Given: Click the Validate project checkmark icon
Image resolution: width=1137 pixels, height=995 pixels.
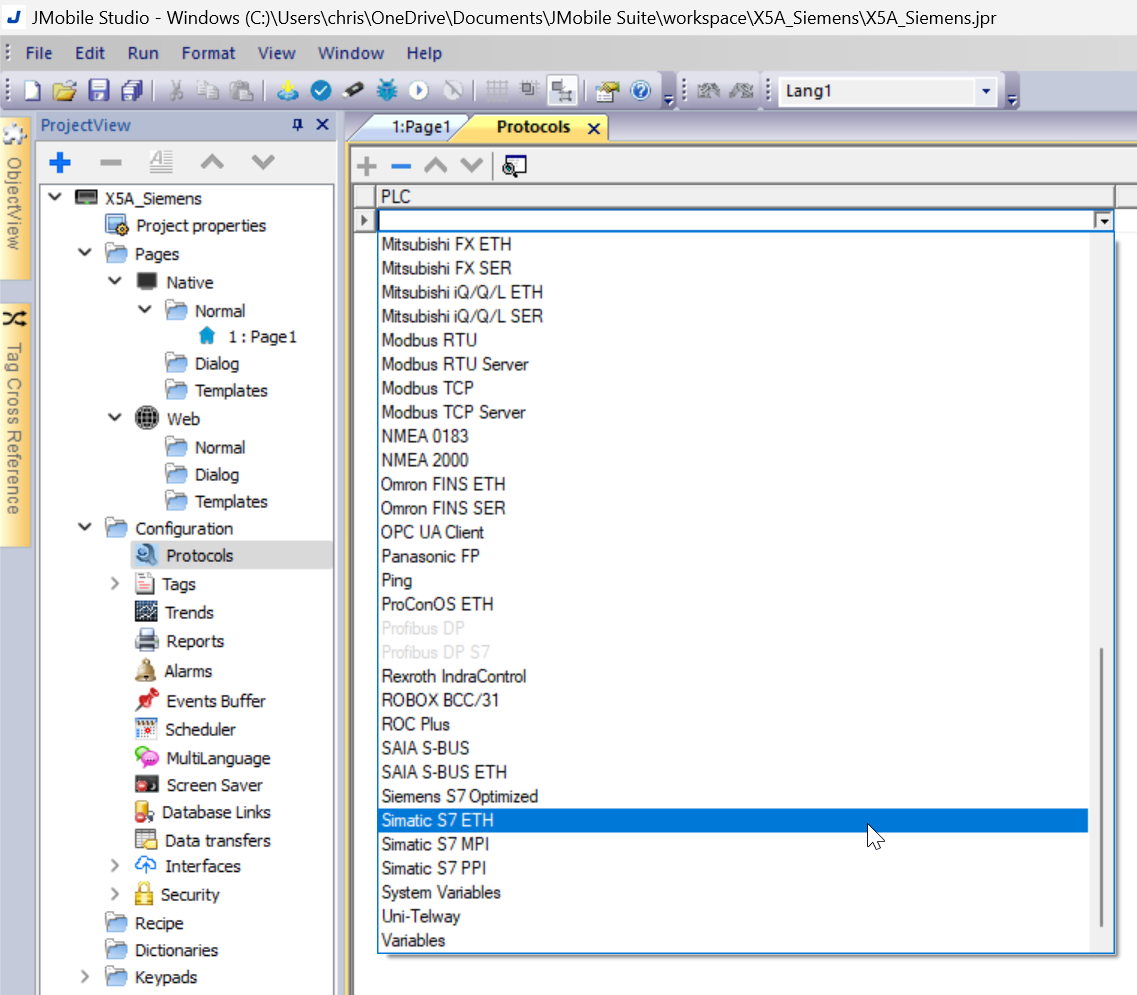Looking at the screenshot, I should [x=321, y=91].
